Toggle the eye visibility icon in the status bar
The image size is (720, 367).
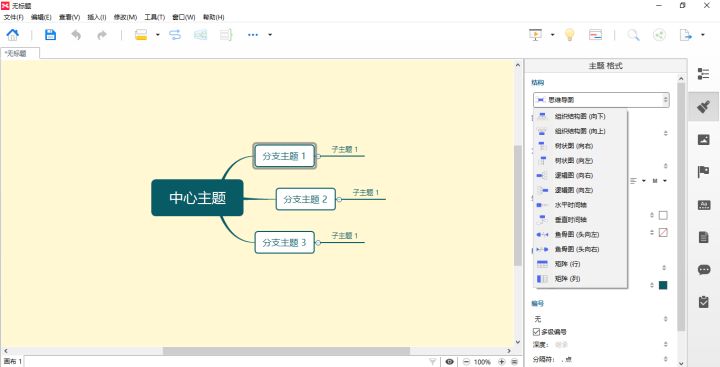pos(450,362)
